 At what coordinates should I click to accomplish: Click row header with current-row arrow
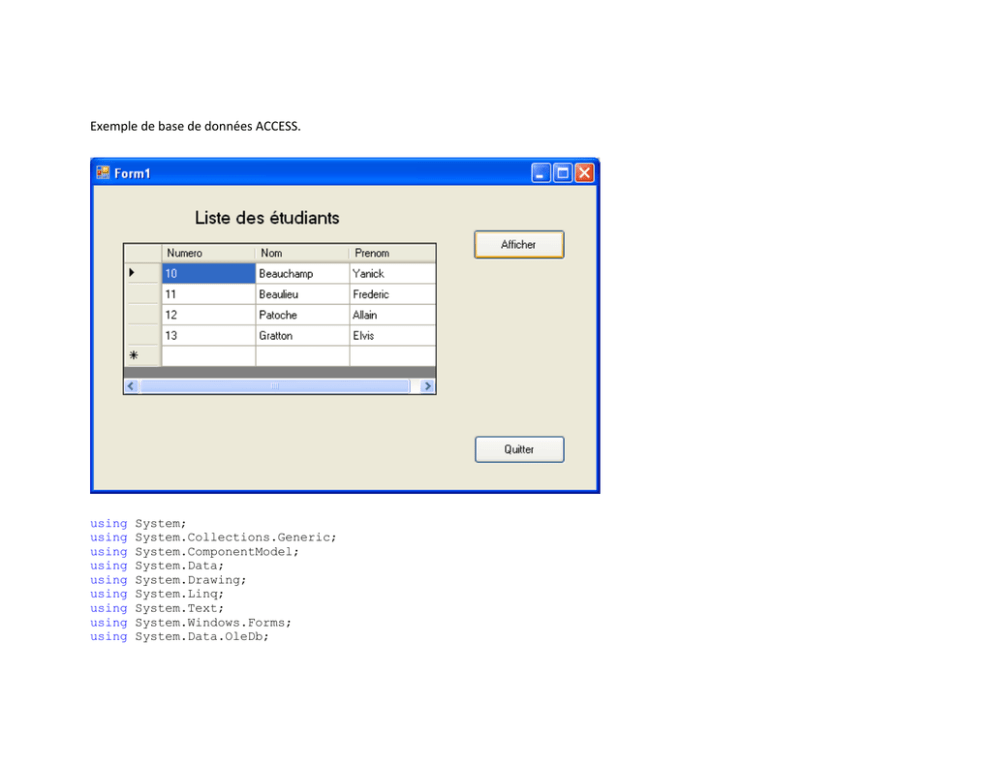click(143, 273)
